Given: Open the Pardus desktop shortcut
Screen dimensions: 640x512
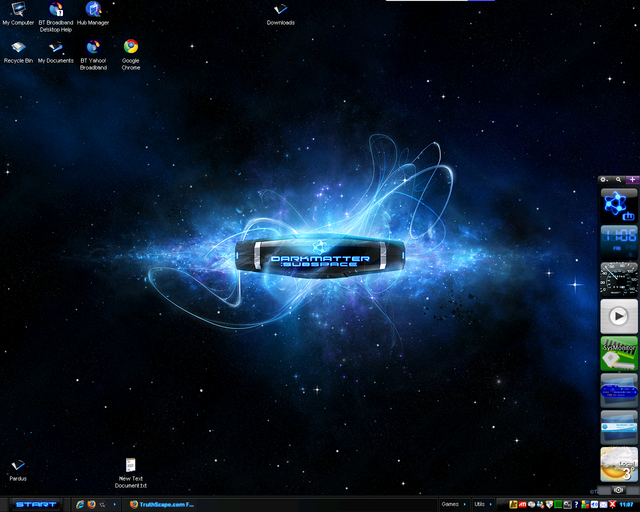Looking at the screenshot, I should pos(18,466).
